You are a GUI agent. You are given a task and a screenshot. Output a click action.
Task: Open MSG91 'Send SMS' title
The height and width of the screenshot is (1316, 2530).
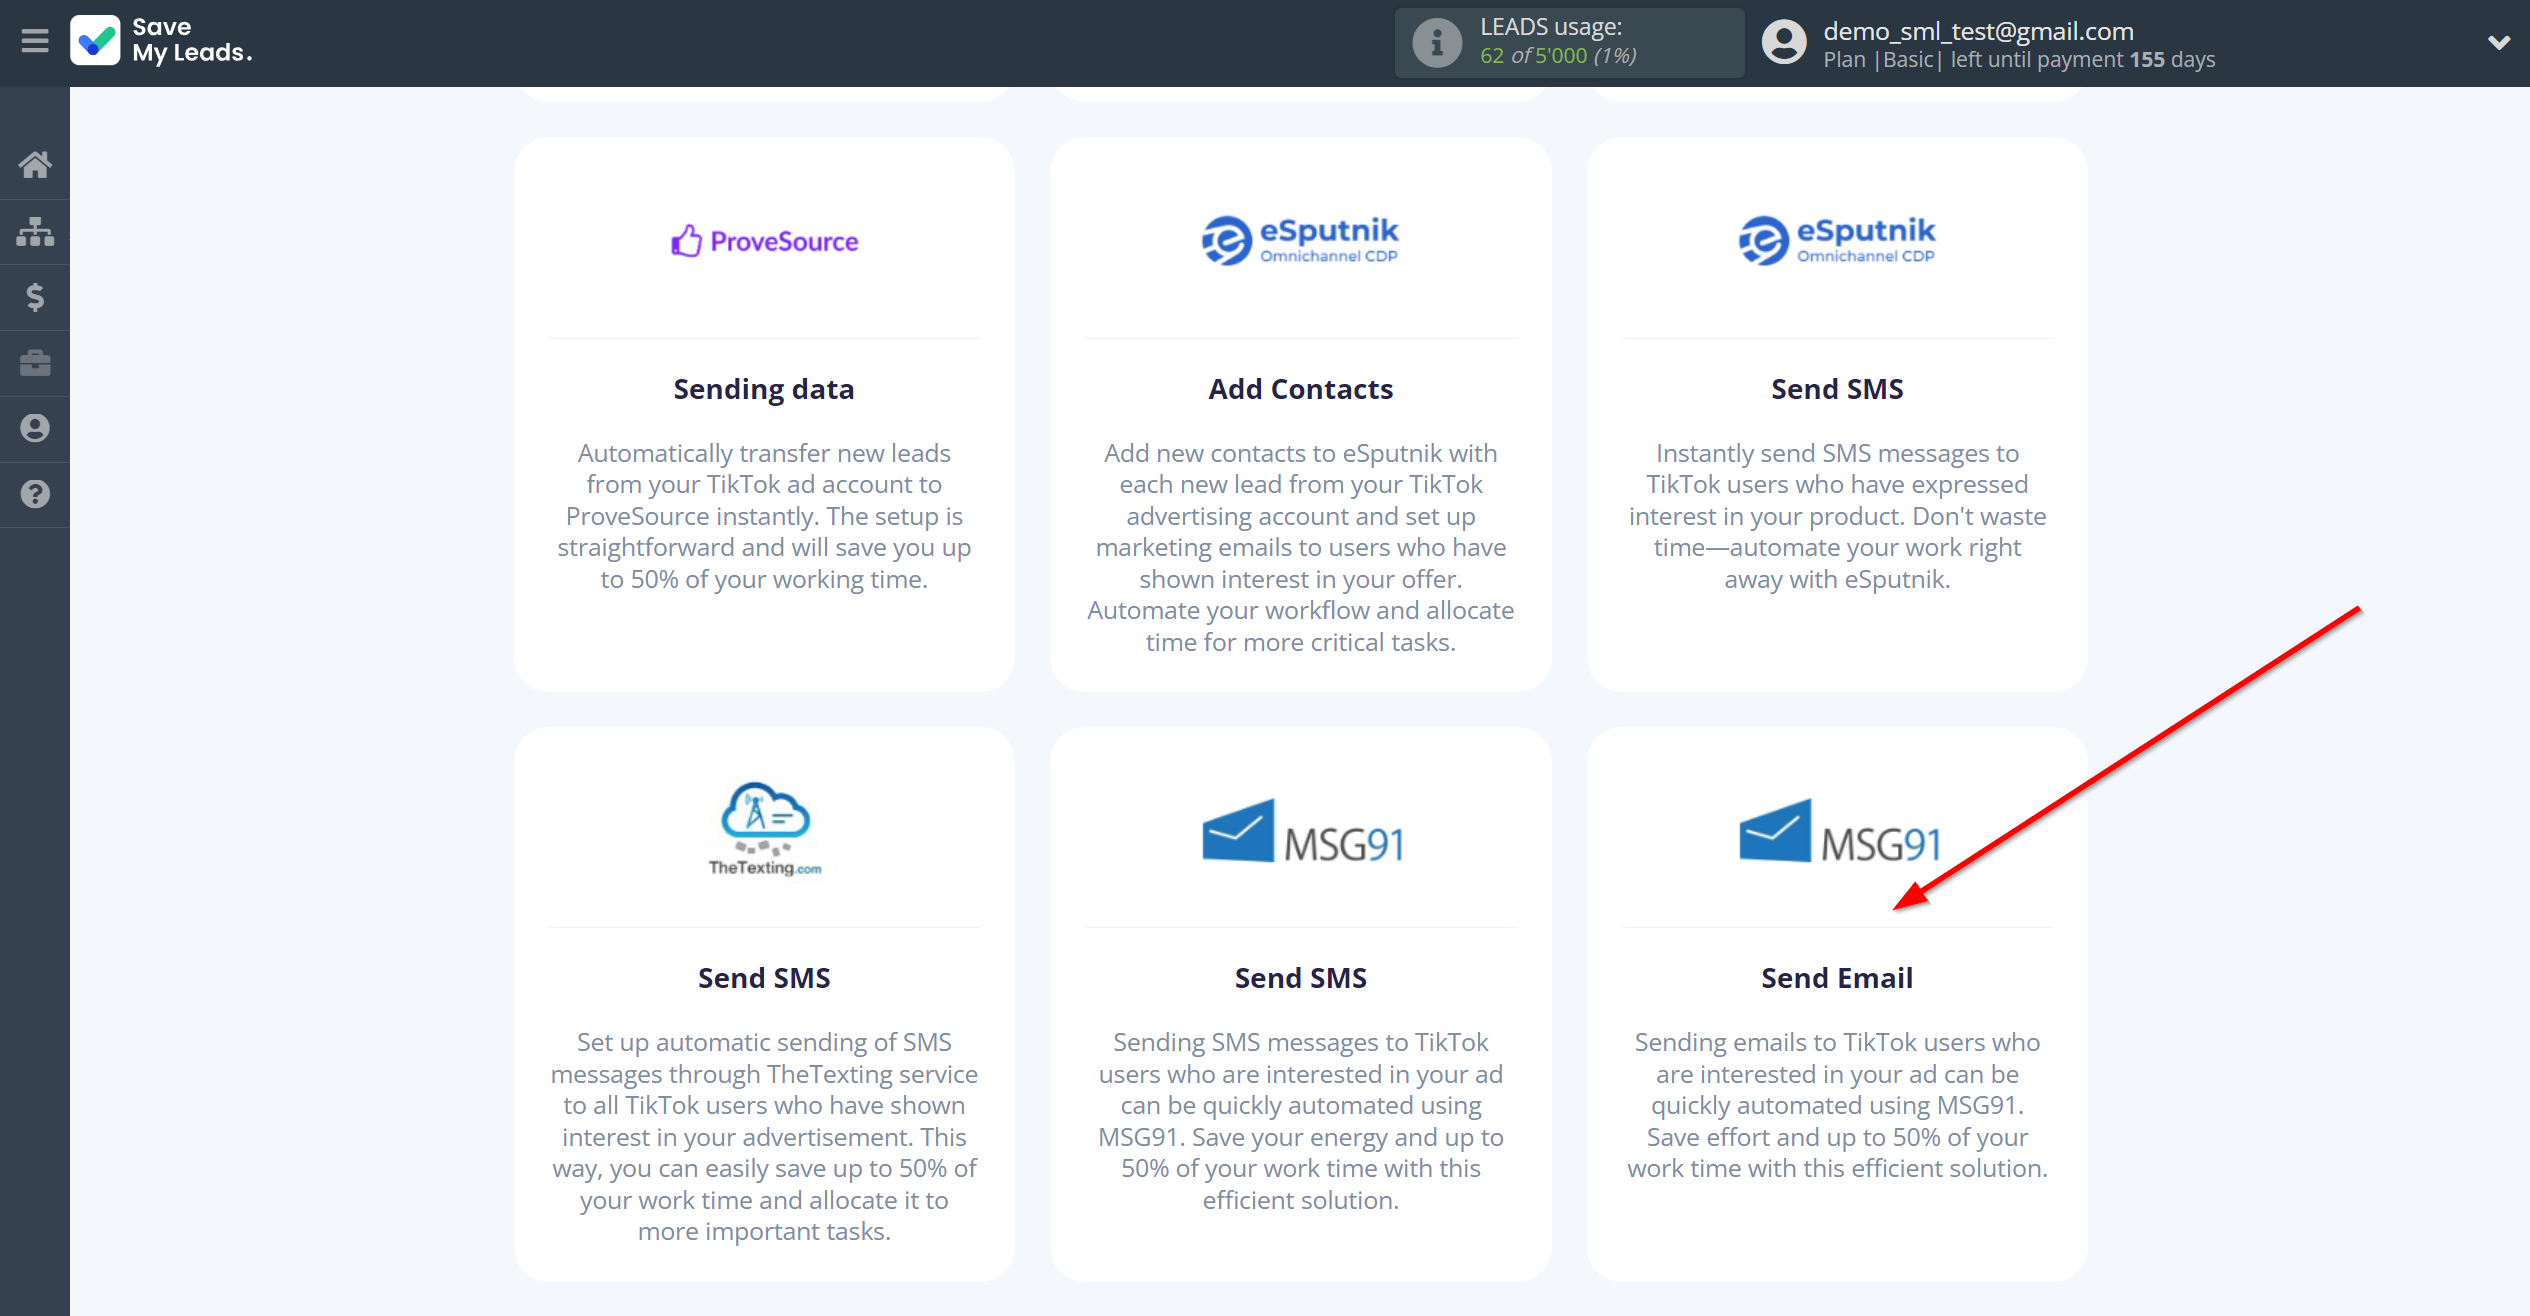(1300, 978)
